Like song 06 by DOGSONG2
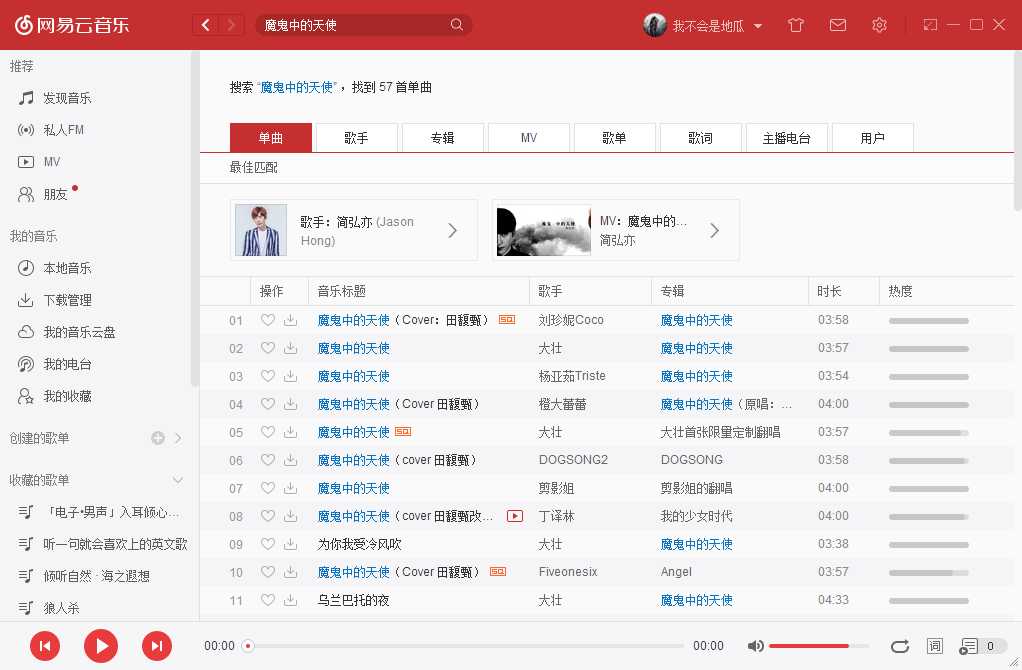Image resolution: width=1022 pixels, height=670 pixels. tap(268, 460)
